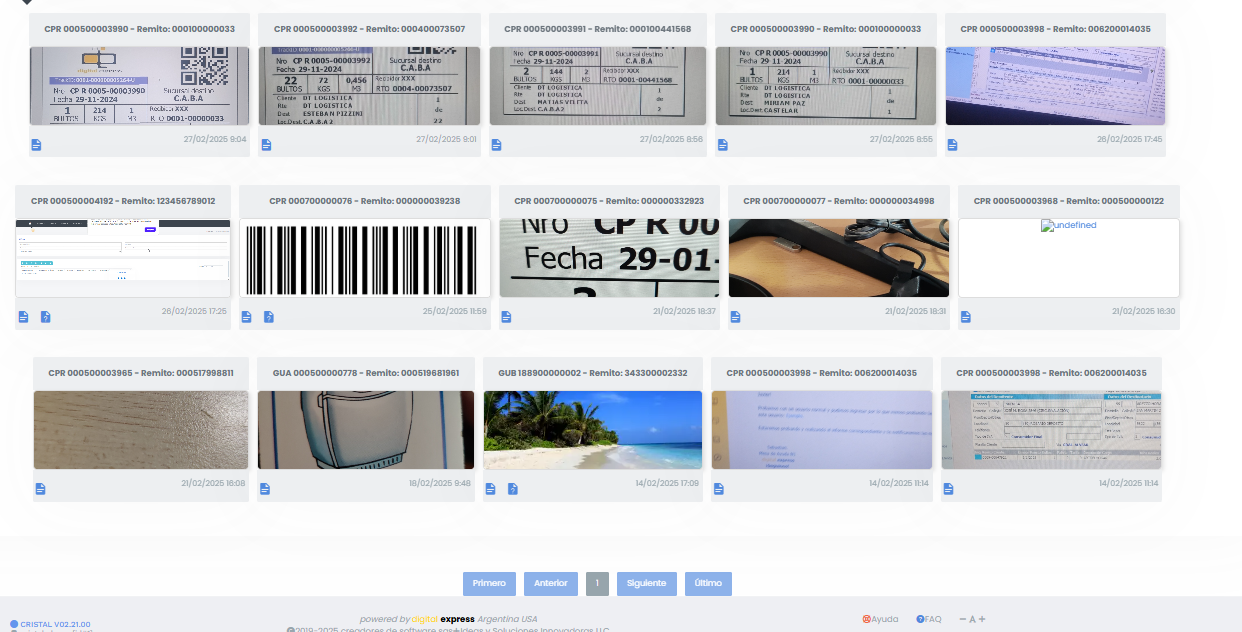
Task: Click the date 27/02/2025 9:01
Action: pos(446,140)
